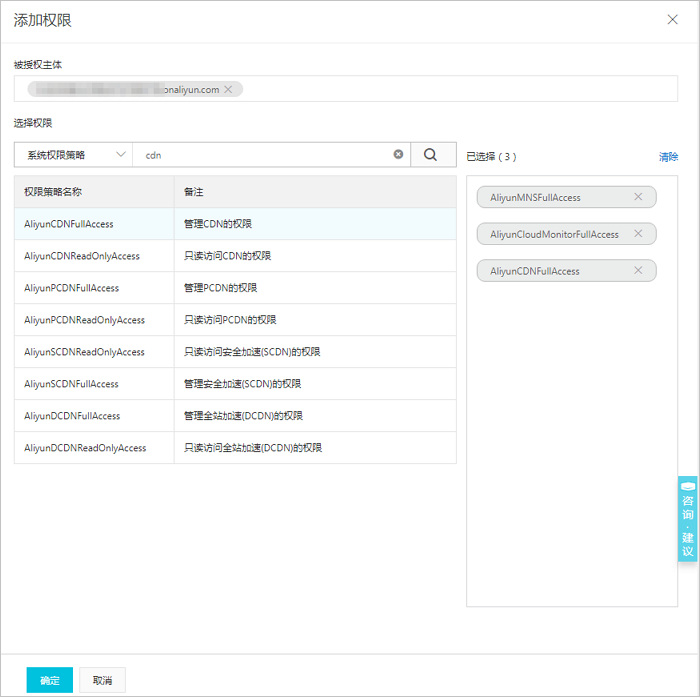The width and height of the screenshot is (700, 697).
Task: Click the AliyunCloudMonitorFullAccess selected tag
Action: point(567,234)
